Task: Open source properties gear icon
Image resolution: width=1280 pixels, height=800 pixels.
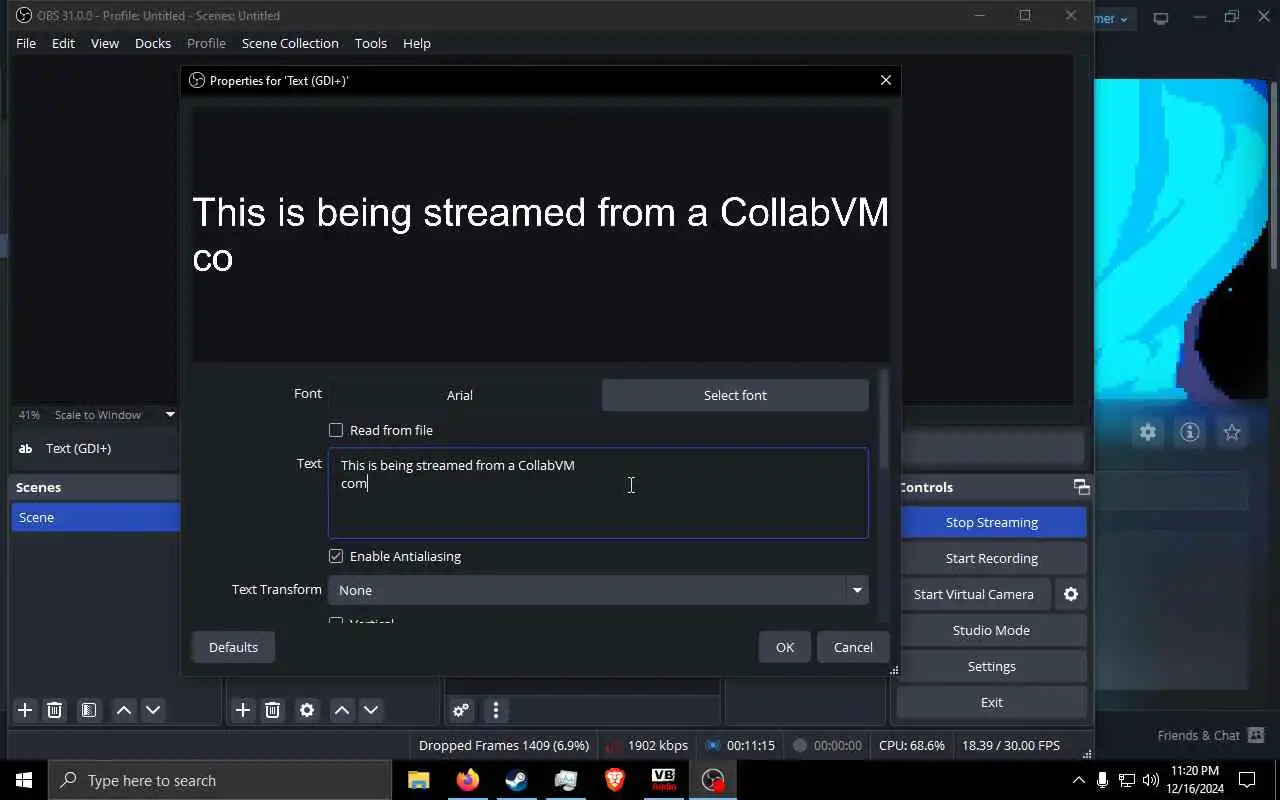Action: pyautogui.click(x=307, y=710)
